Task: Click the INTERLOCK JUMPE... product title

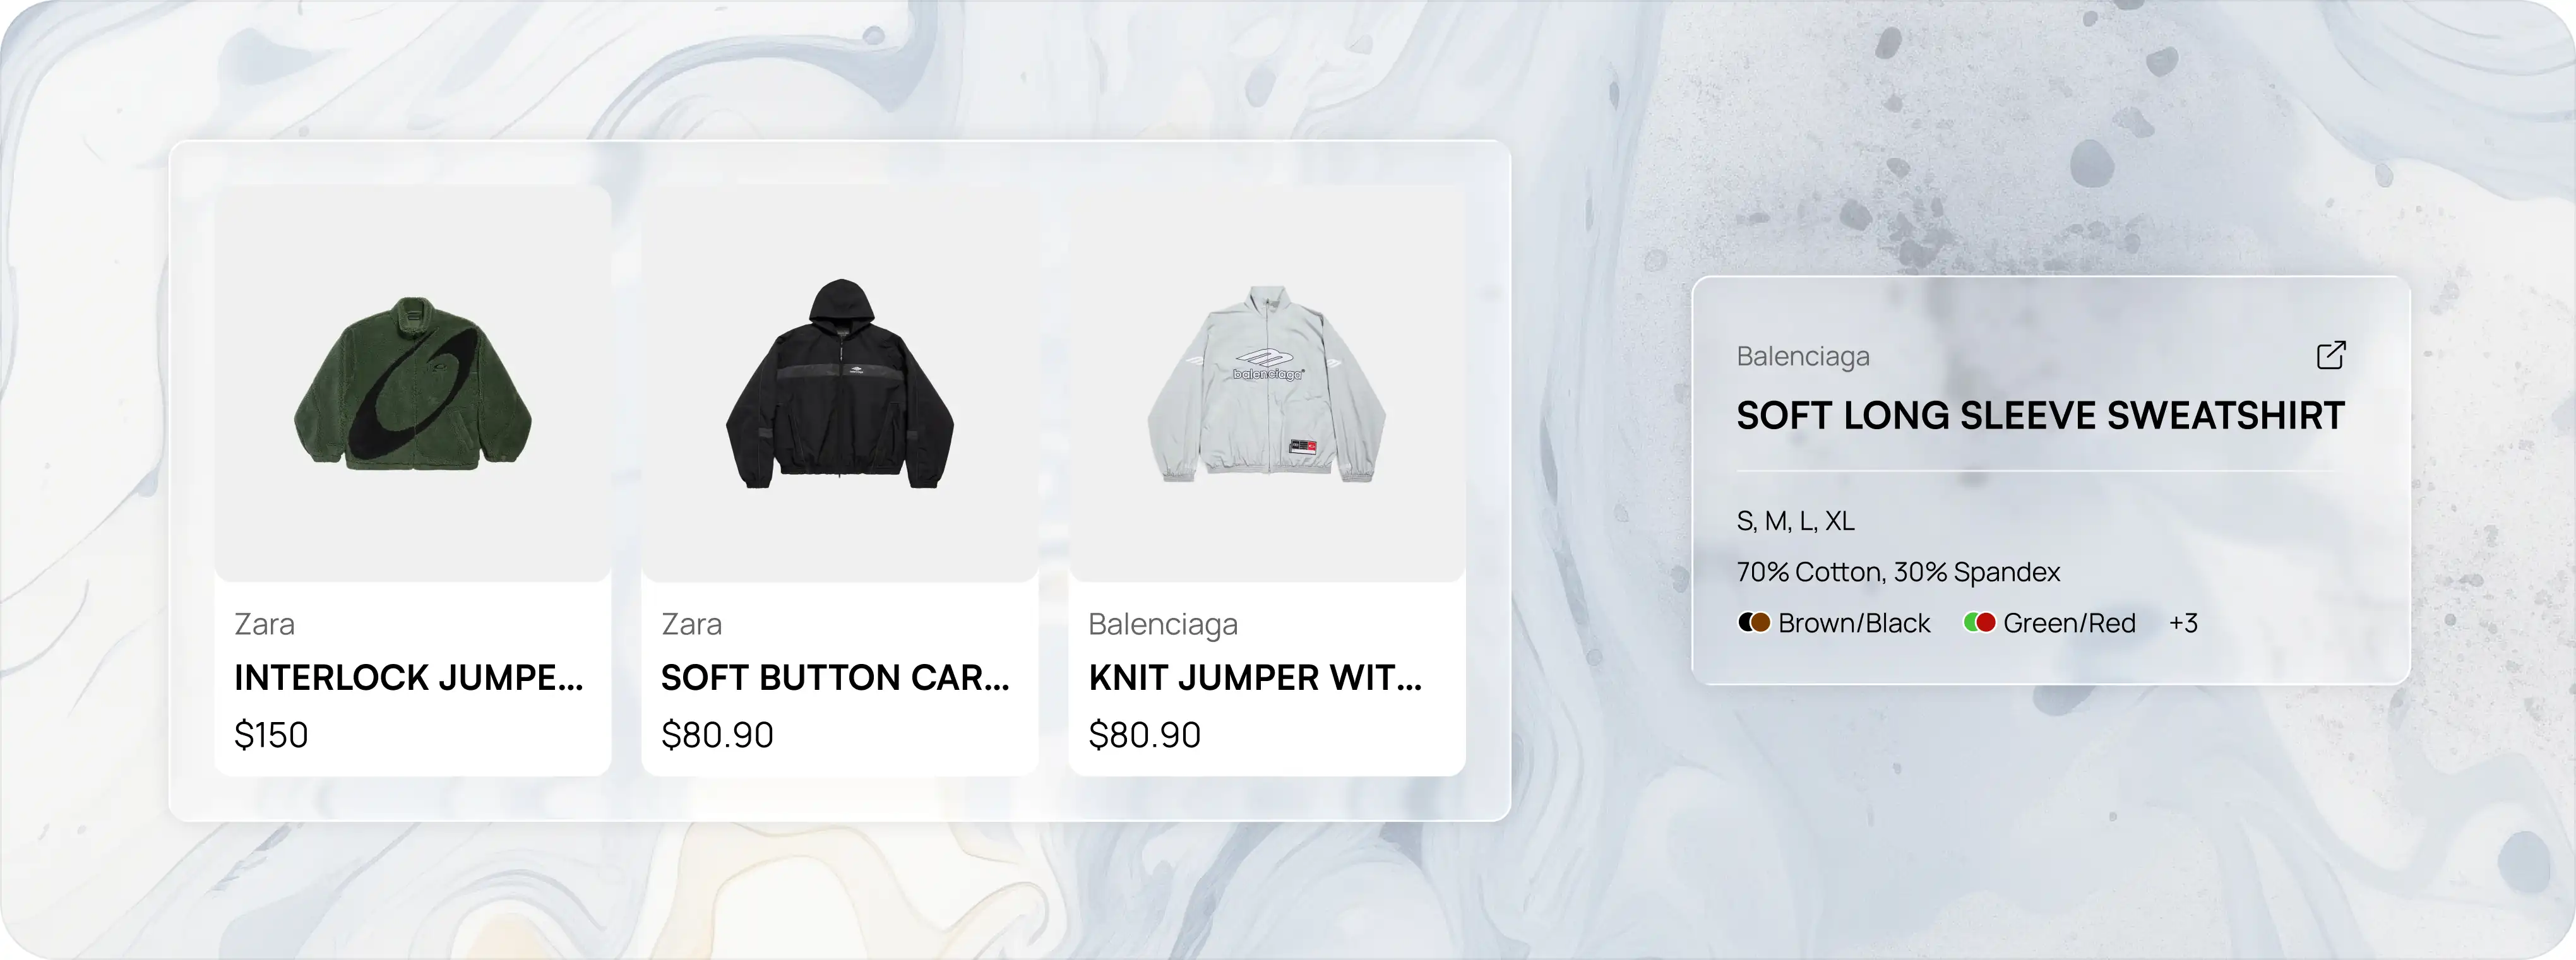Action: pyautogui.click(x=409, y=678)
